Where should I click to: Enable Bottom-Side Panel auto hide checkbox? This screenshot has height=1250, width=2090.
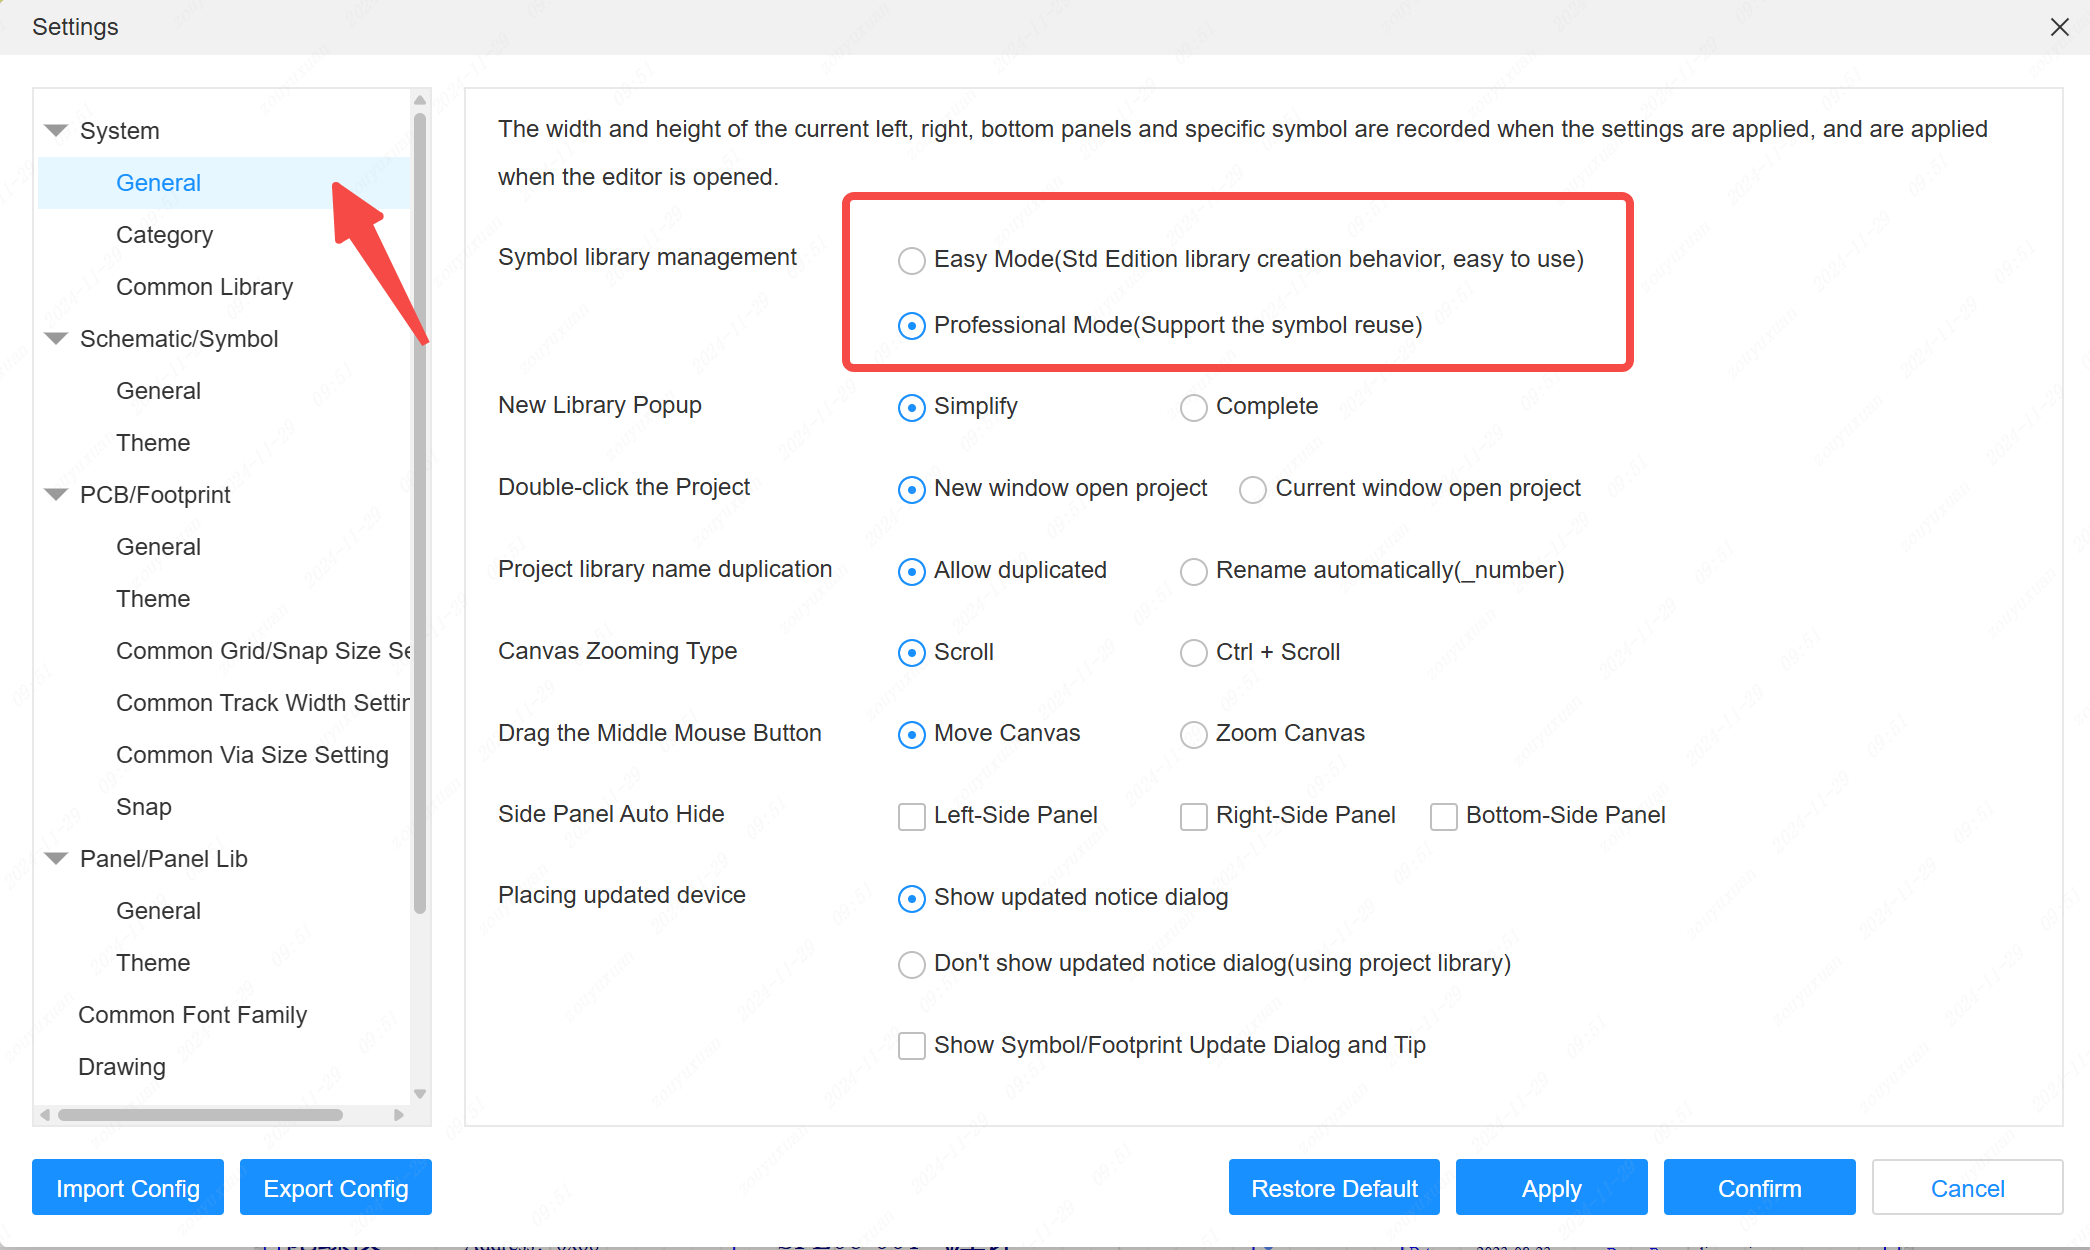click(1443, 816)
